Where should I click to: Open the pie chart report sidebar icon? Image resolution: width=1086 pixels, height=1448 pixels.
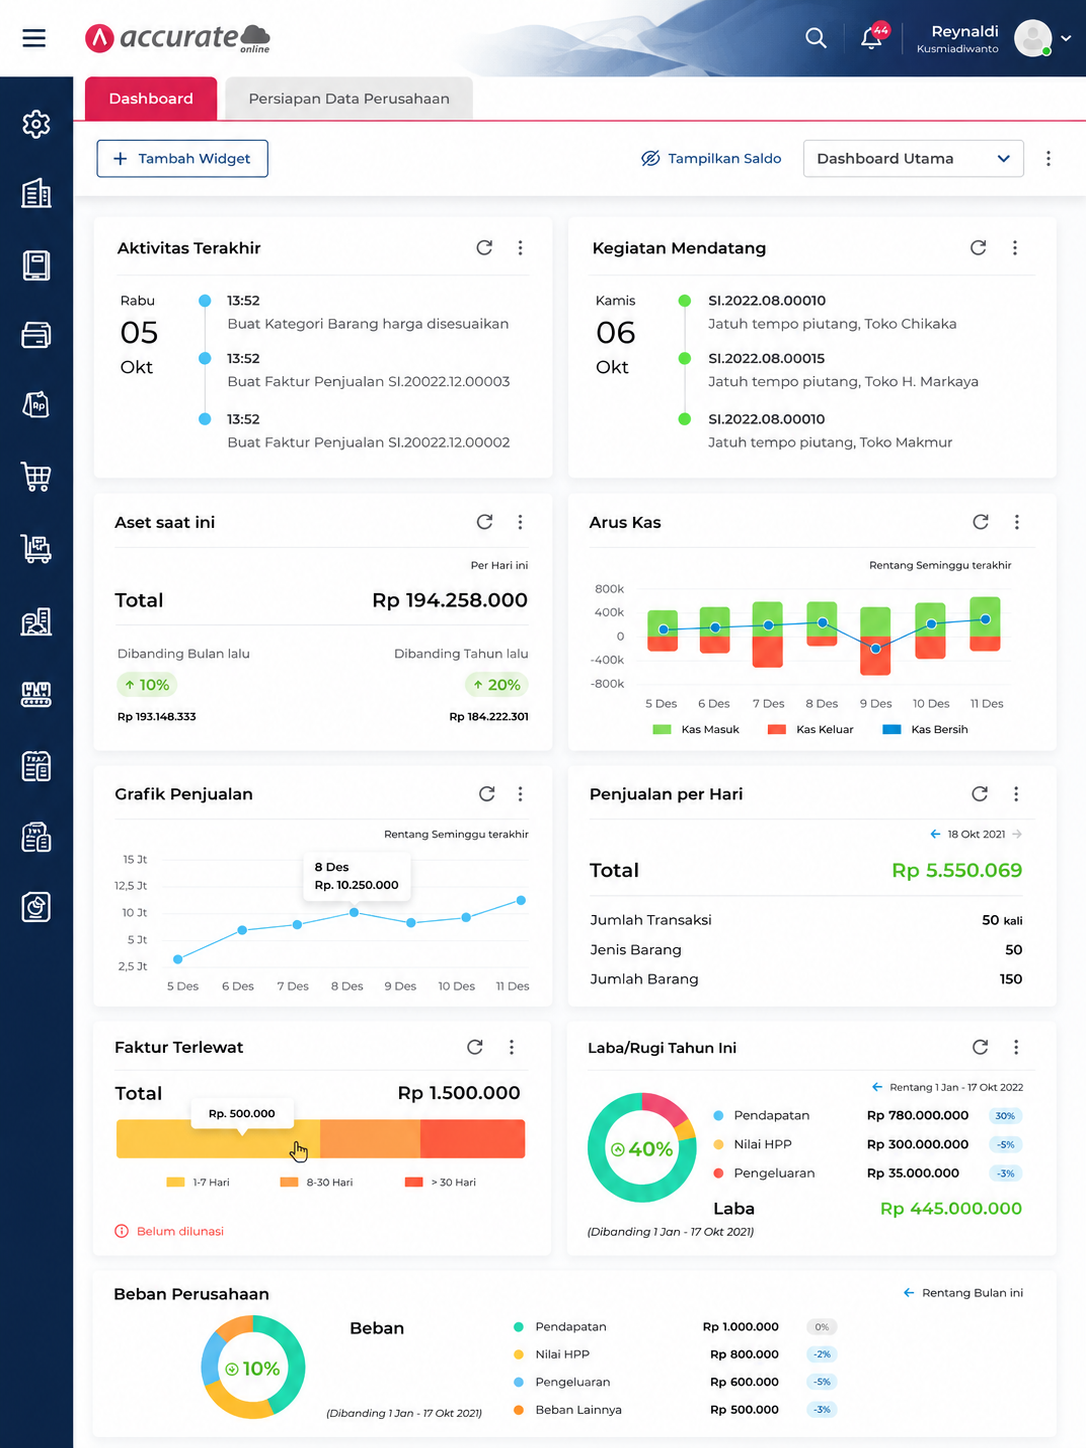click(36, 907)
